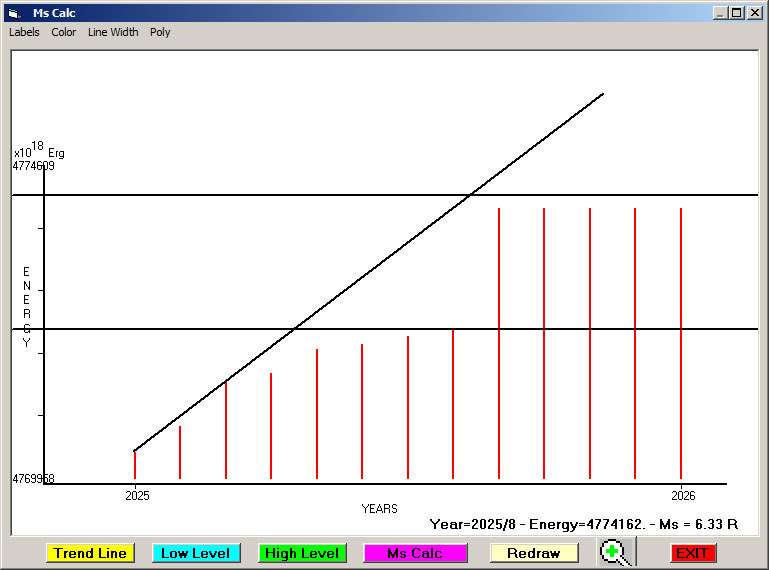
Task: Click the Ms Calc title bar app icon
Action: [14, 13]
